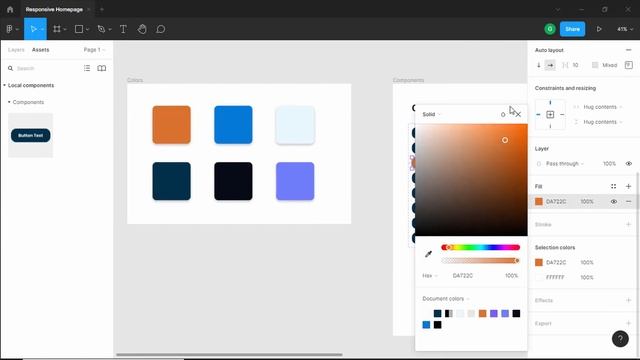Click the auto layout spacing value 10

[x=575, y=65]
